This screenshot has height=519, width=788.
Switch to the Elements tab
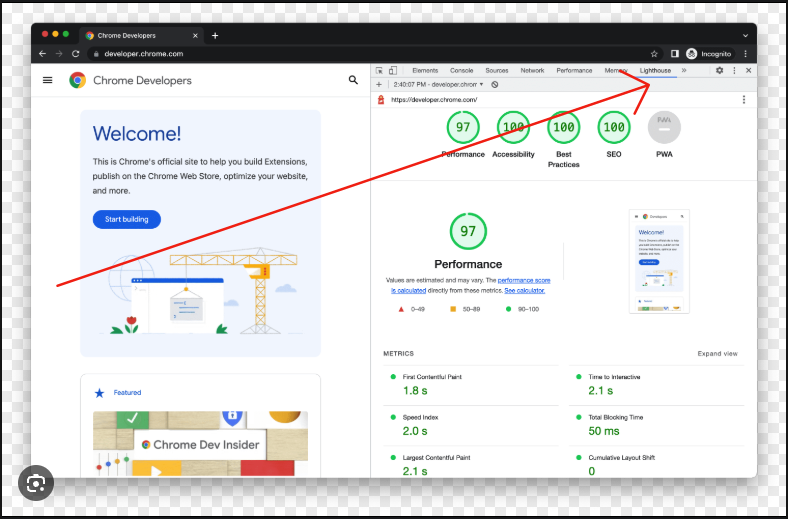point(425,71)
